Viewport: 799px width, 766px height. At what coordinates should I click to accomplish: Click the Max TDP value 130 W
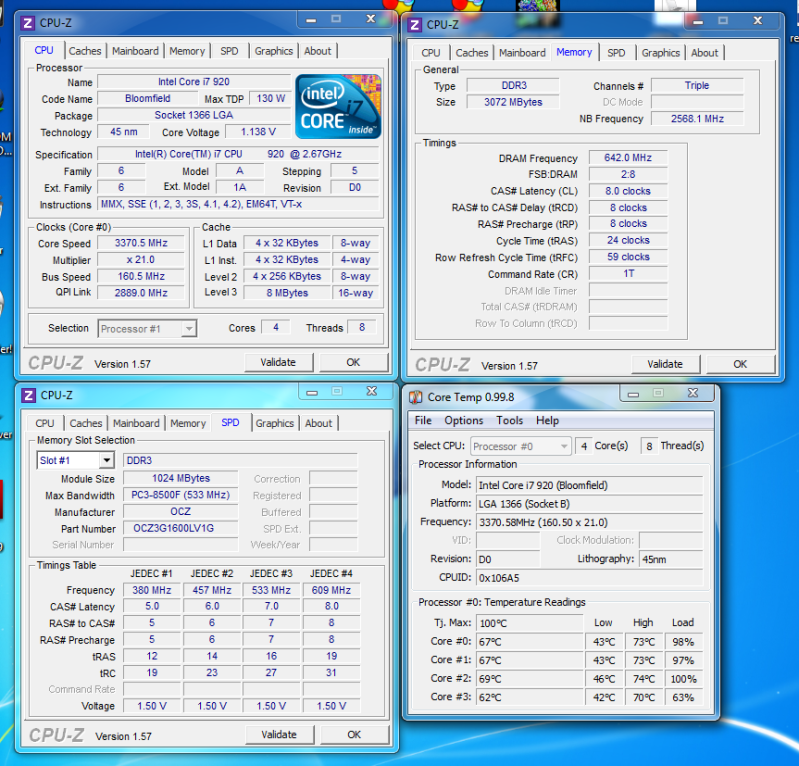pos(271,98)
